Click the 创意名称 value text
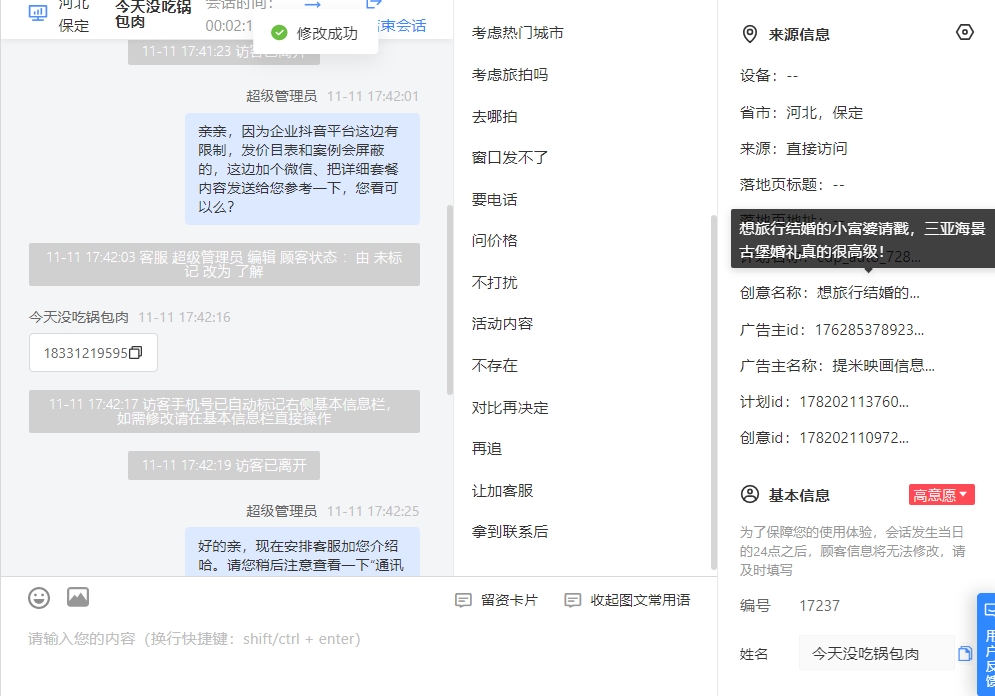995x696 pixels. 867,293
